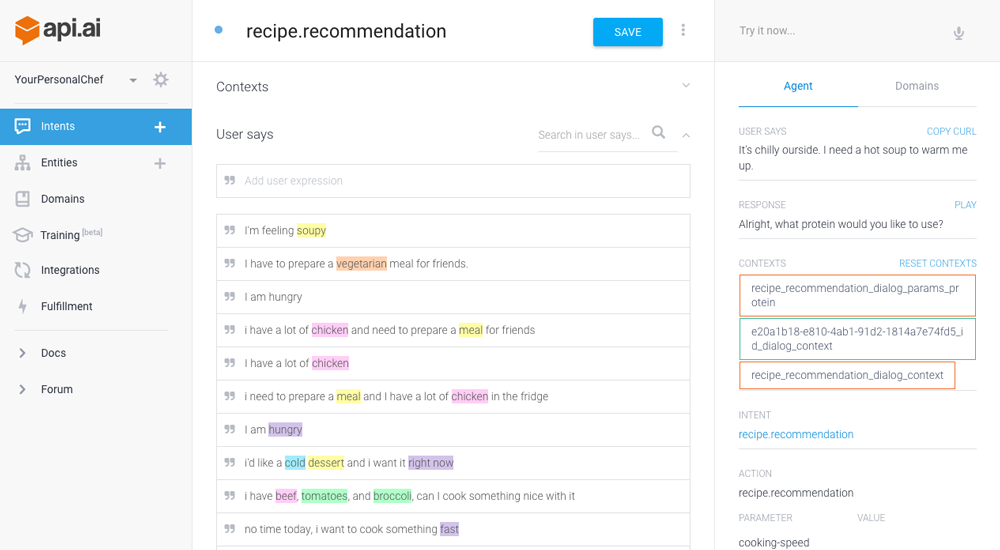Switch to the Domains tab
1000x550 pixels.
[916, 86]
